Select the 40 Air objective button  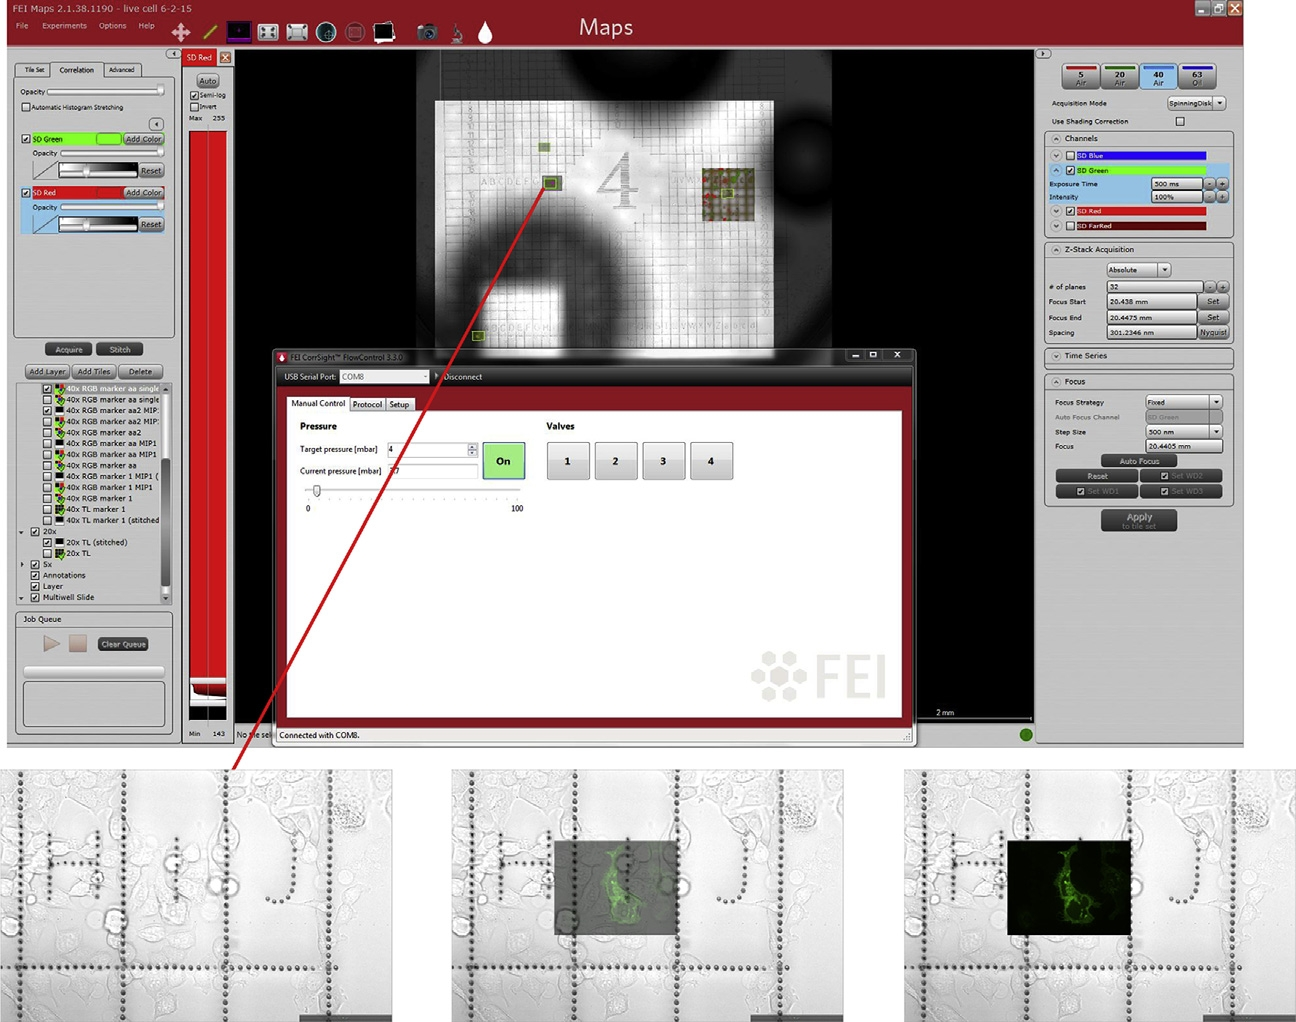pyautogui.click(x=1158, y=77)
